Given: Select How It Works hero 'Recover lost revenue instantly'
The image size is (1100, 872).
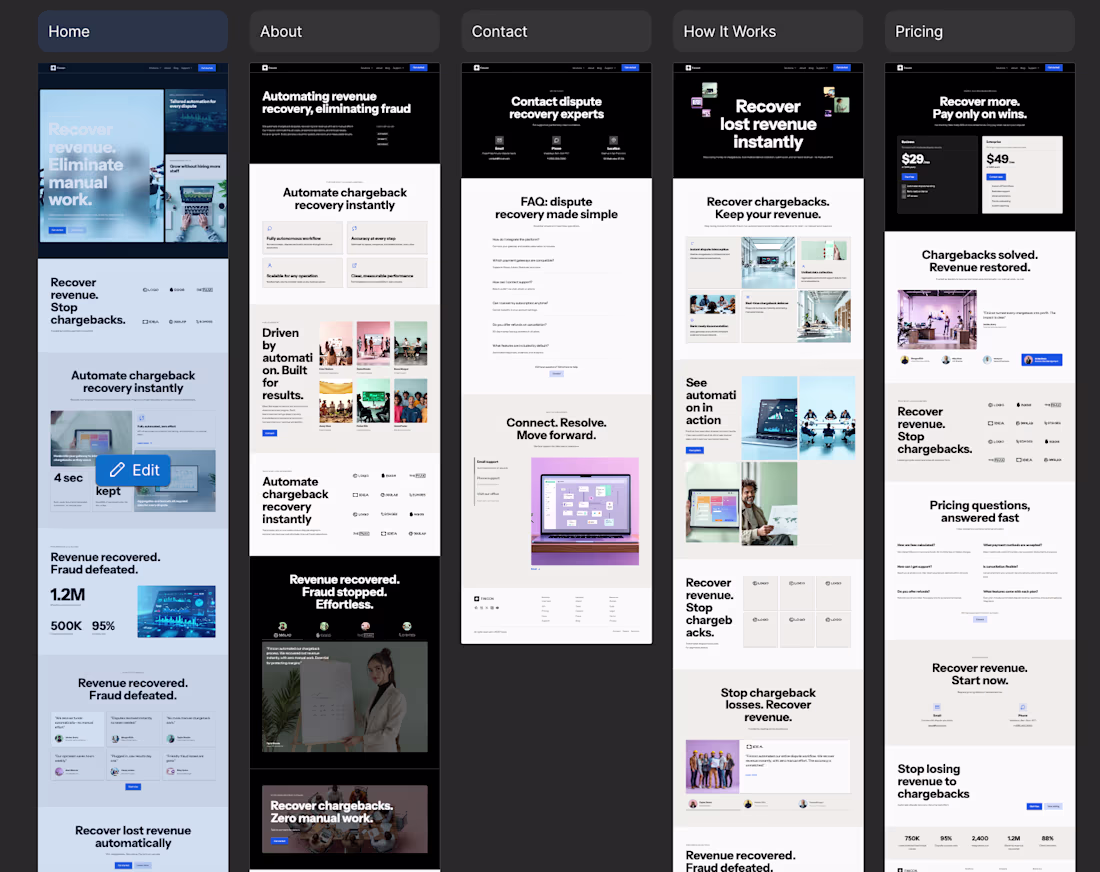Looking at the screenshot, I should pos(768,125).
